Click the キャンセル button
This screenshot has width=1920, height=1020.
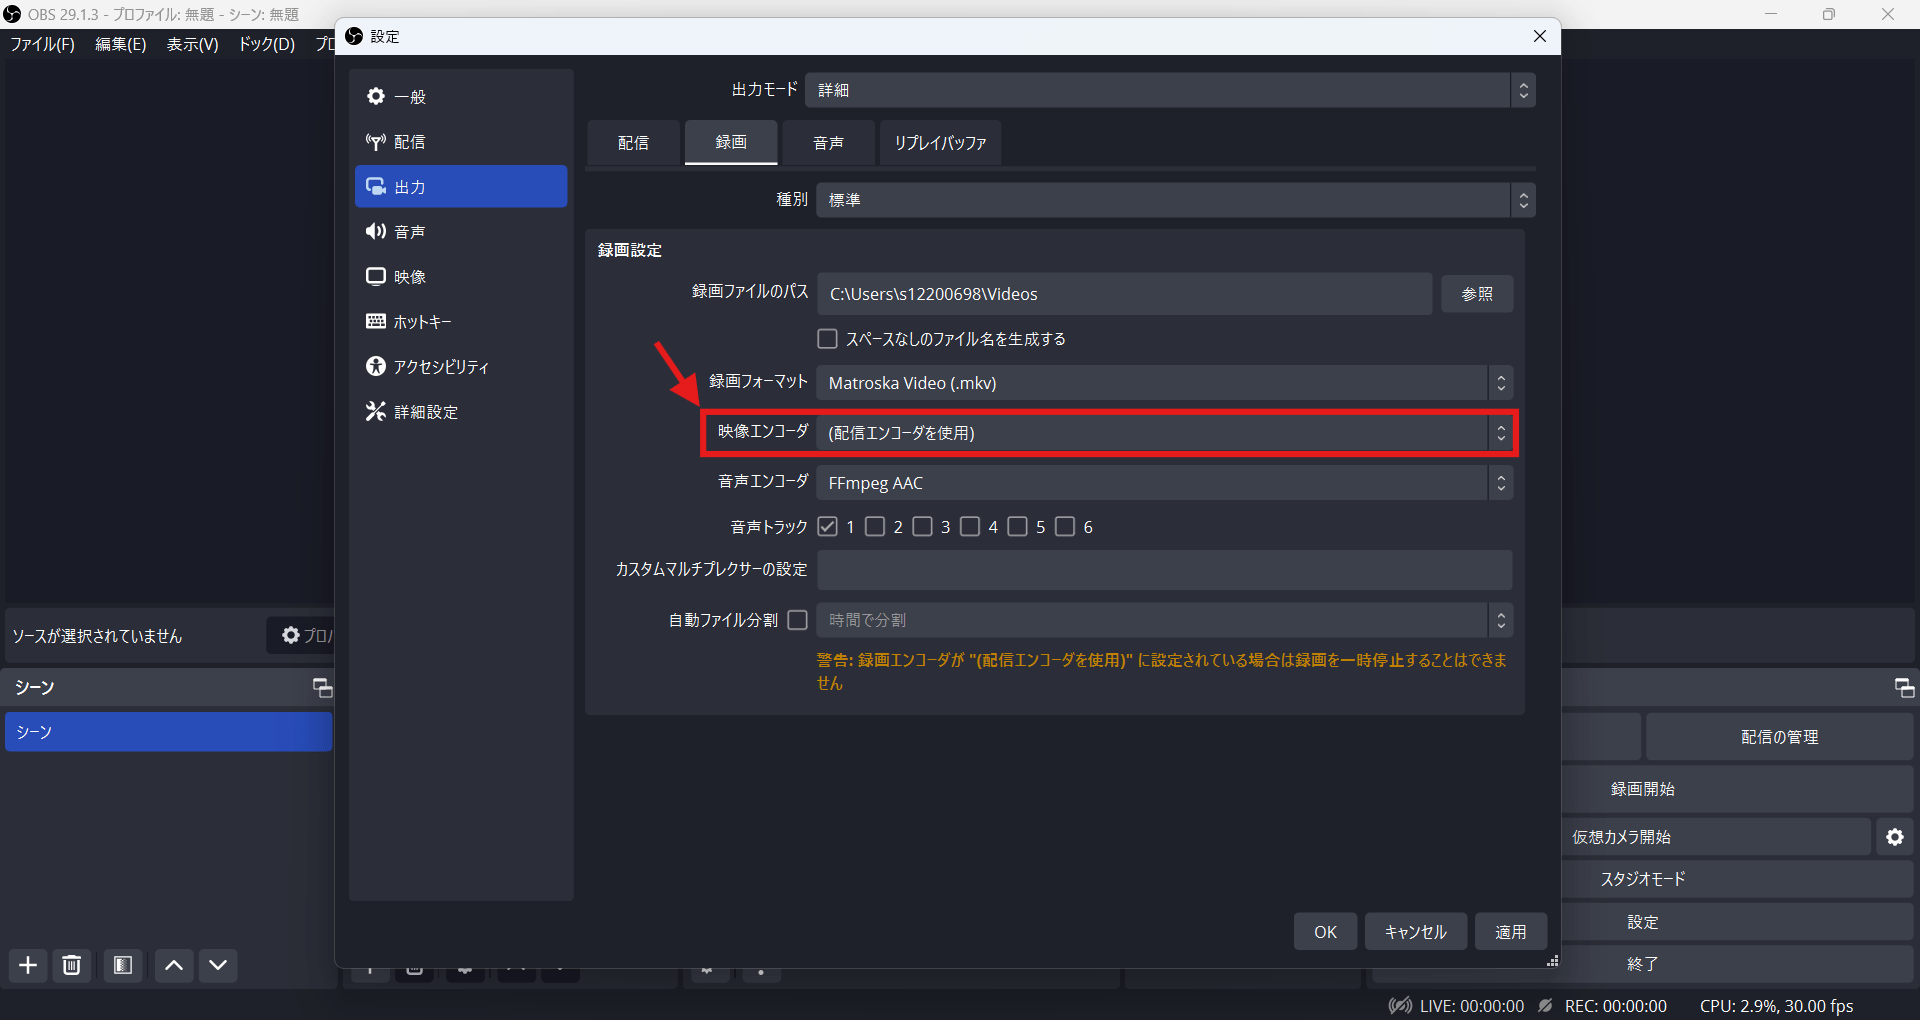pos(1415,932)
